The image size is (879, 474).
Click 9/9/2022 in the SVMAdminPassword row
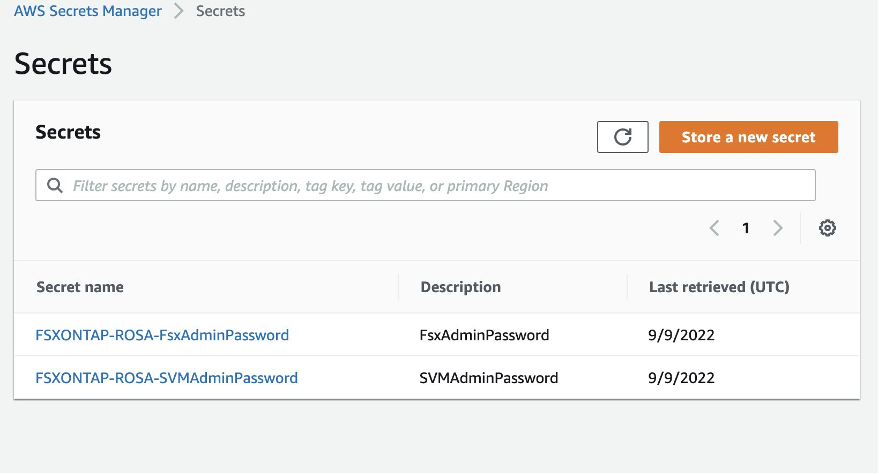[681, 378]
